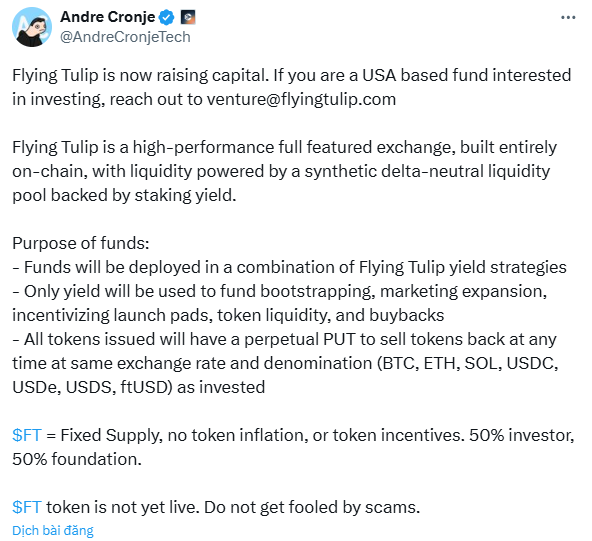Open Andre Cronje's profile avatar
Screen dimensions: 592x541
click(x=32, y=27)
